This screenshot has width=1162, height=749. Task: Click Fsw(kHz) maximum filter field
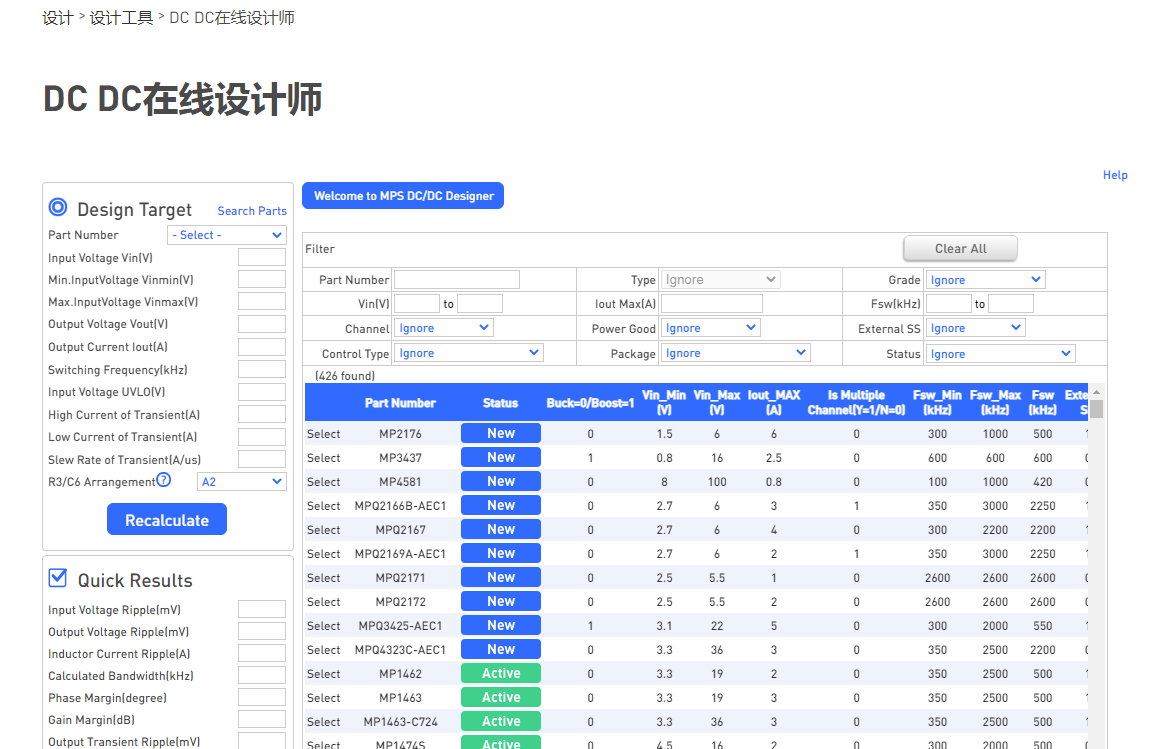click(x=1011, y=304)
